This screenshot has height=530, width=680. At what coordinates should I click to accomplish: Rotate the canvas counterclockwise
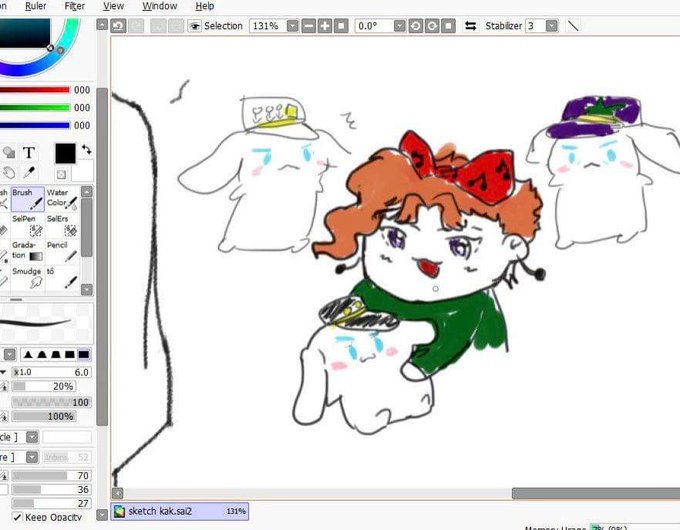pos(415,26)
